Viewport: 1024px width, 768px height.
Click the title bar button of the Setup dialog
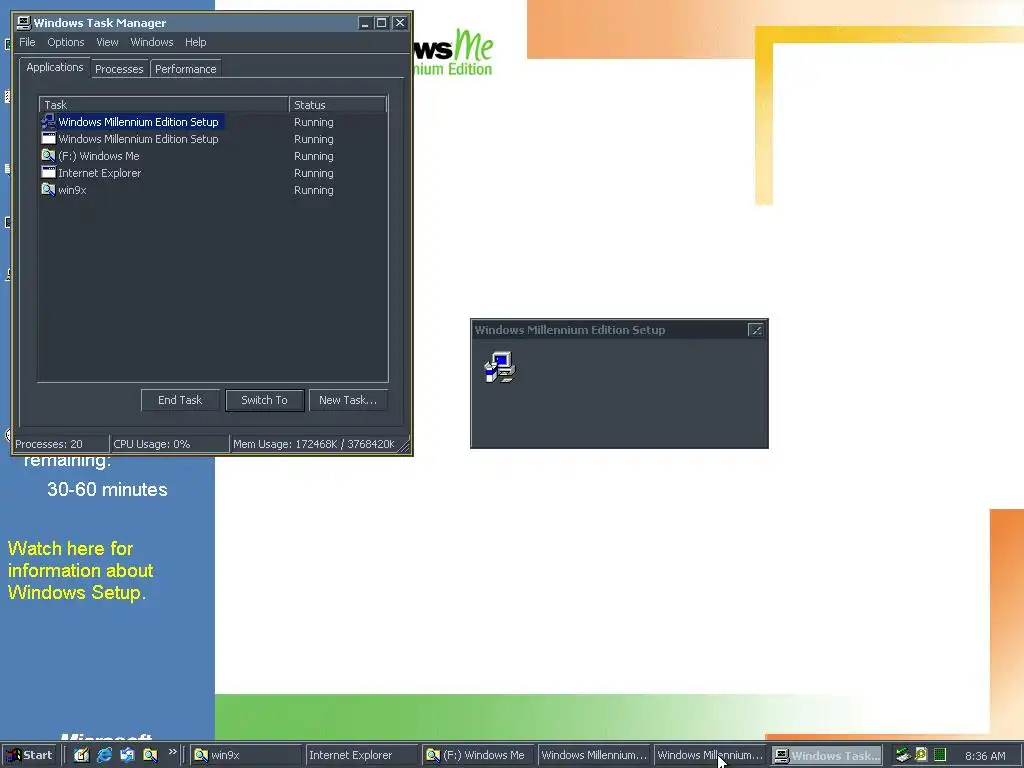pyautogui.click(x=756, y=330)
